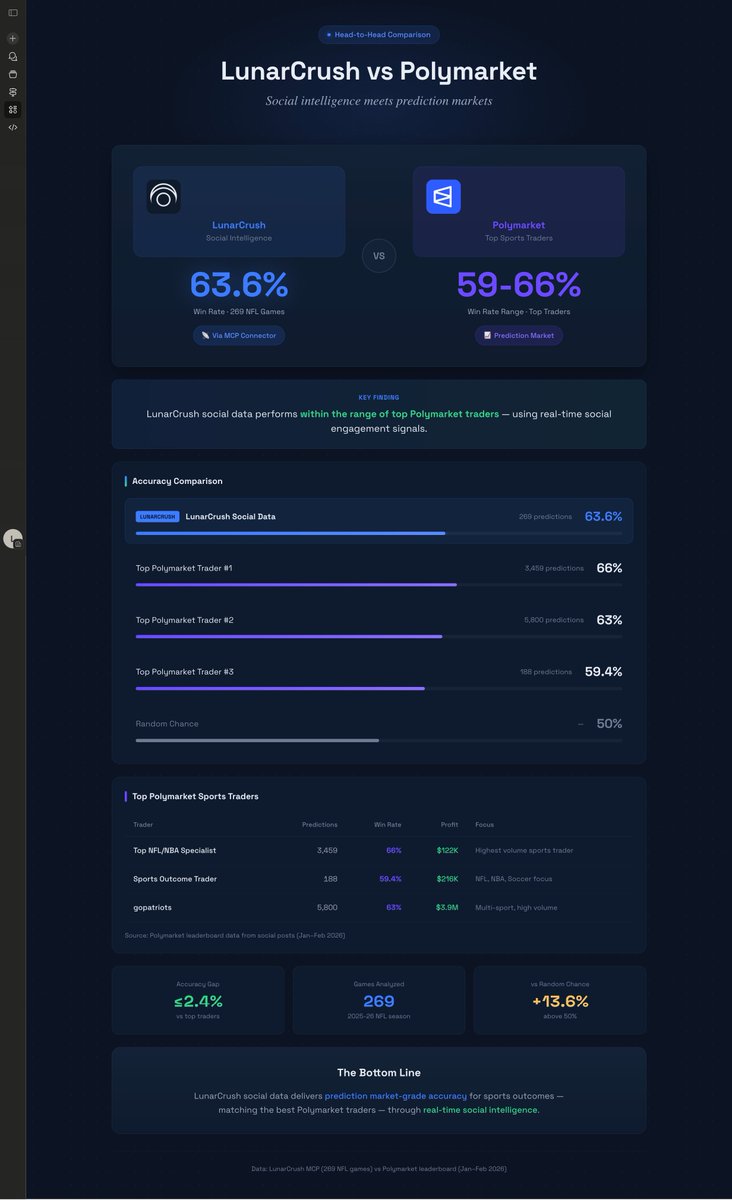Click 'Win Rate Range · Top Traders' caption
The width and height of the screenshot is (732, 1200).
[x=519, y=312]
